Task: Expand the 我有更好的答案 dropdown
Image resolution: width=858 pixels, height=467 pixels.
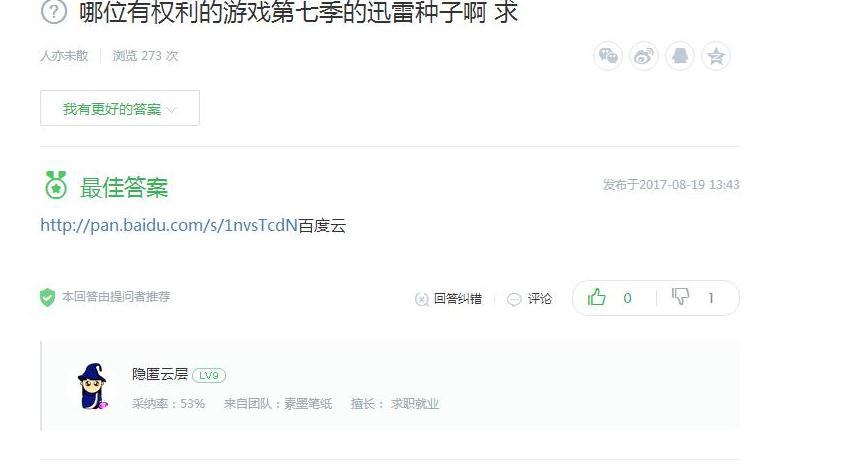Action: pyautogui.click(x=120, y=108)
